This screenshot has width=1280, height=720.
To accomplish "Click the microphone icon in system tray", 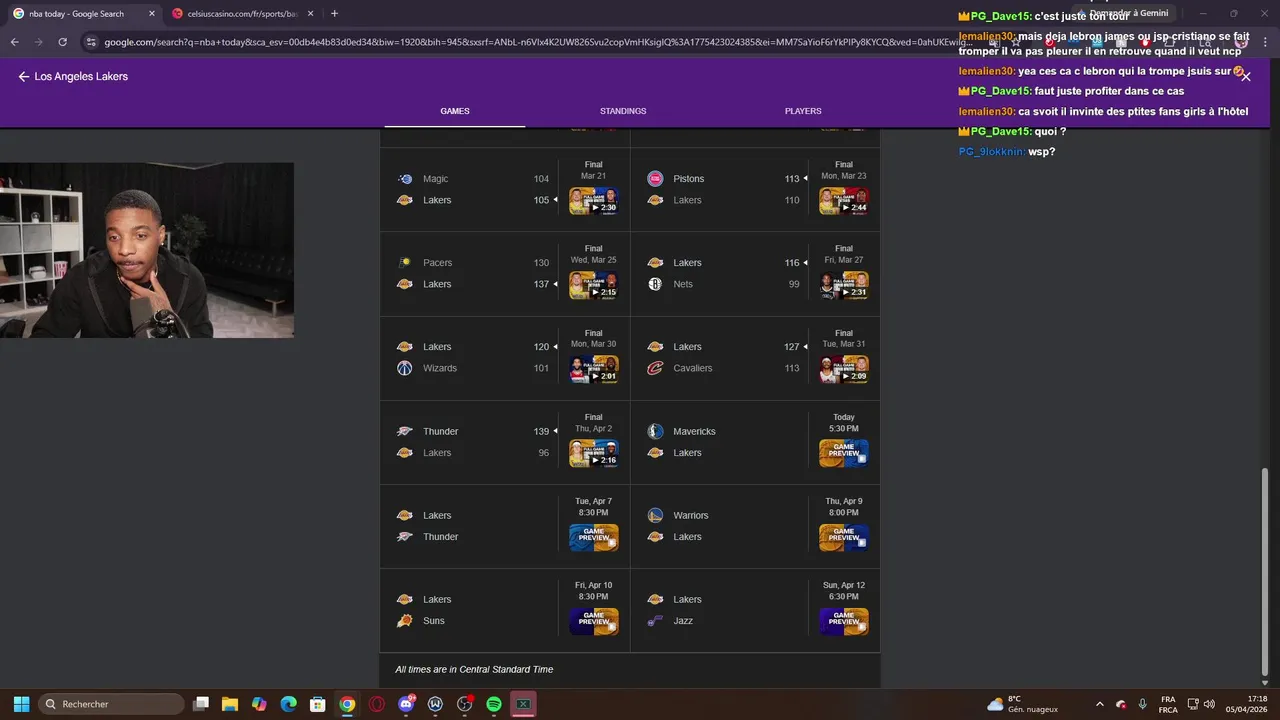I will point(1143,704).
